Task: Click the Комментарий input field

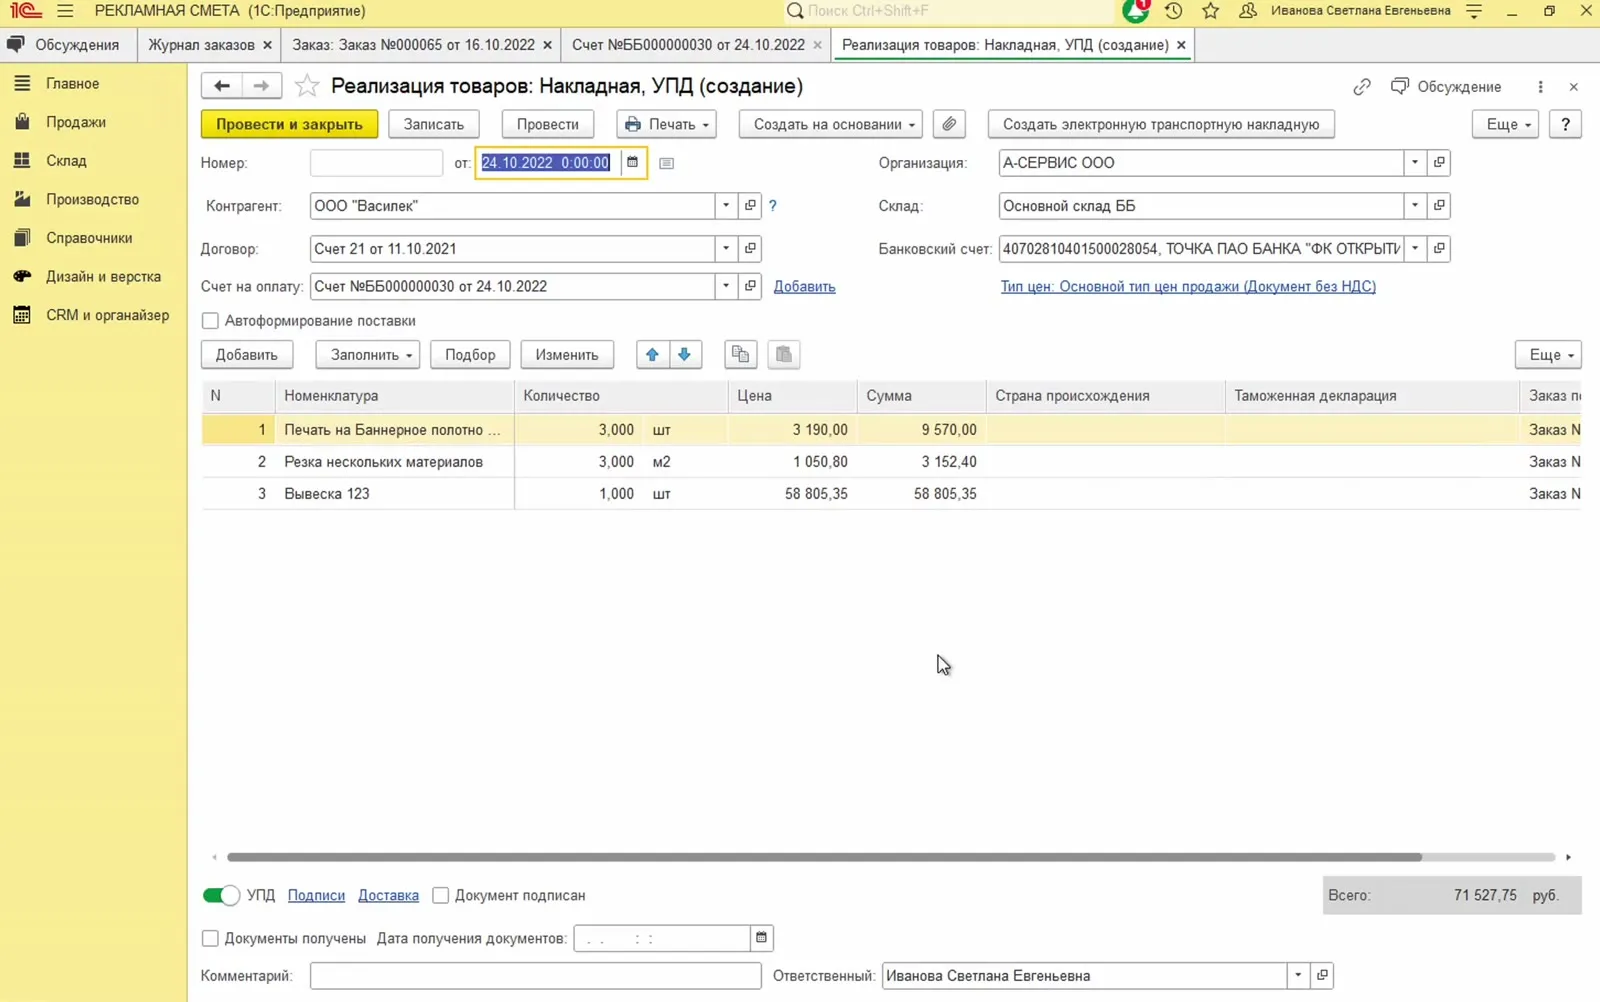Action: pos(535,975)
